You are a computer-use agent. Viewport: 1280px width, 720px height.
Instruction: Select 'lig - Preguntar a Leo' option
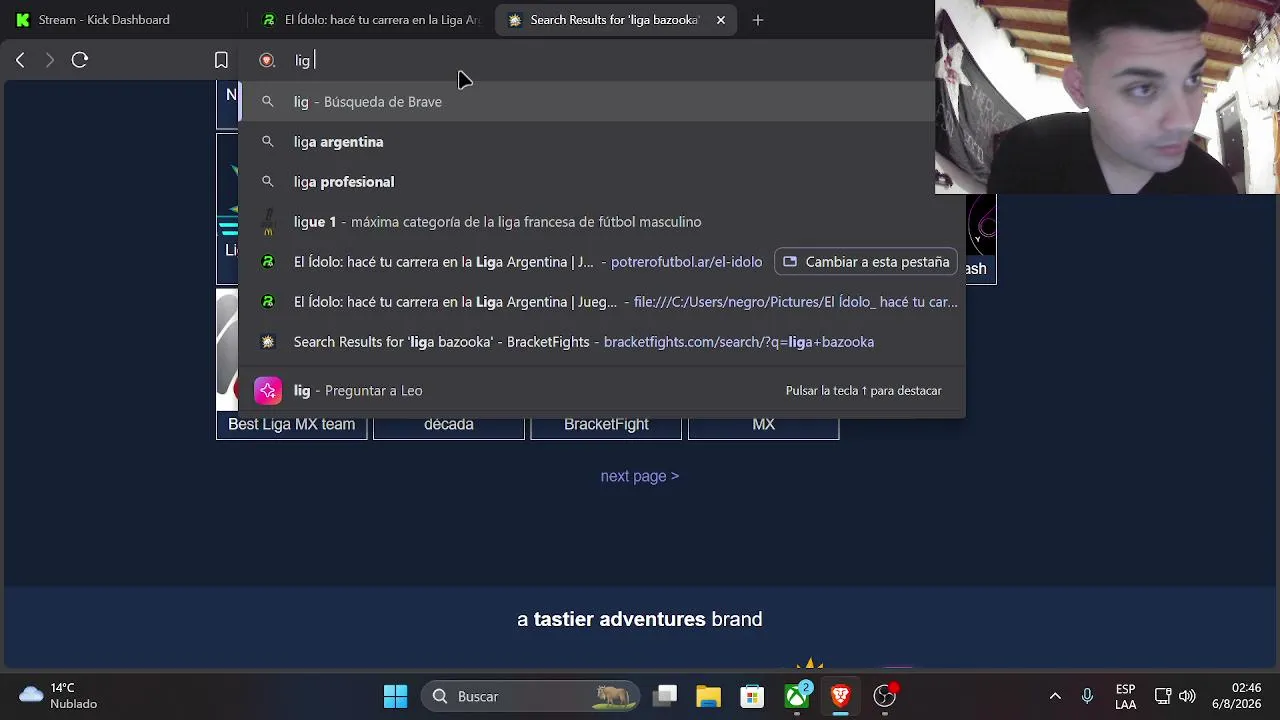pos(602,391)
